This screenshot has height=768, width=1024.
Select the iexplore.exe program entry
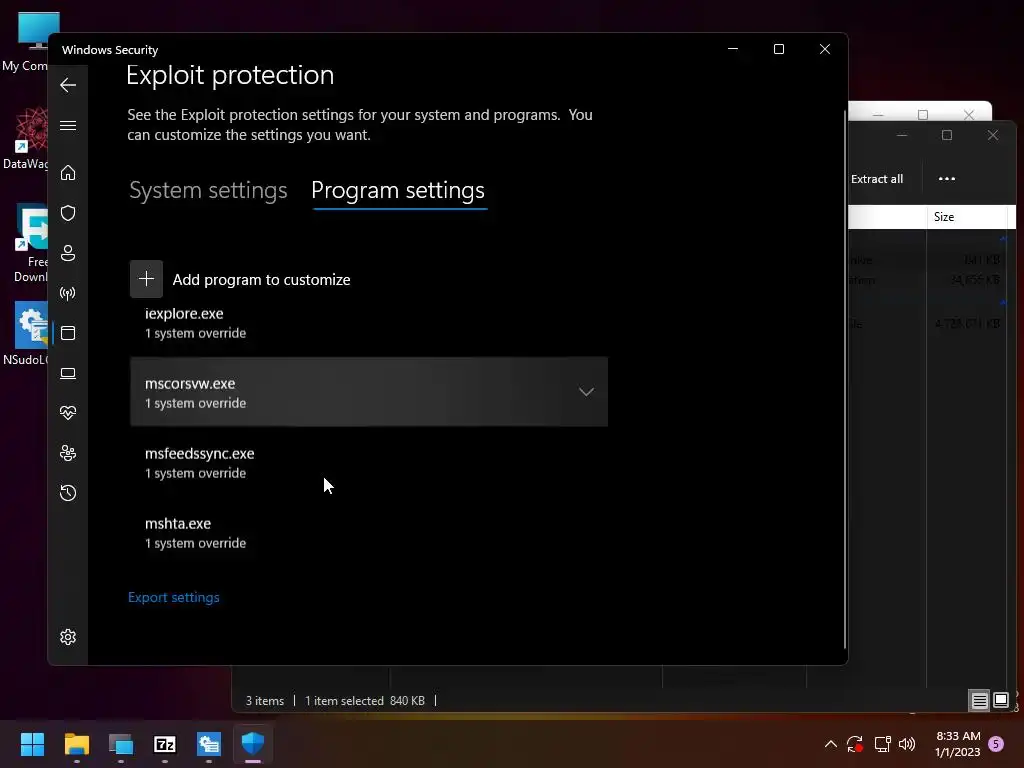point(368,323)
